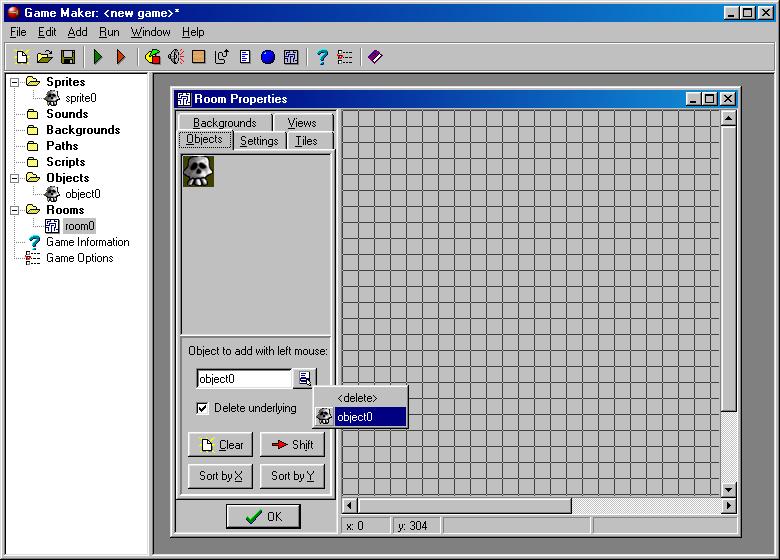This screenshot has height=560, width=780.
Task: Add a sprite using Pacman icon
Action: (152, 57)
